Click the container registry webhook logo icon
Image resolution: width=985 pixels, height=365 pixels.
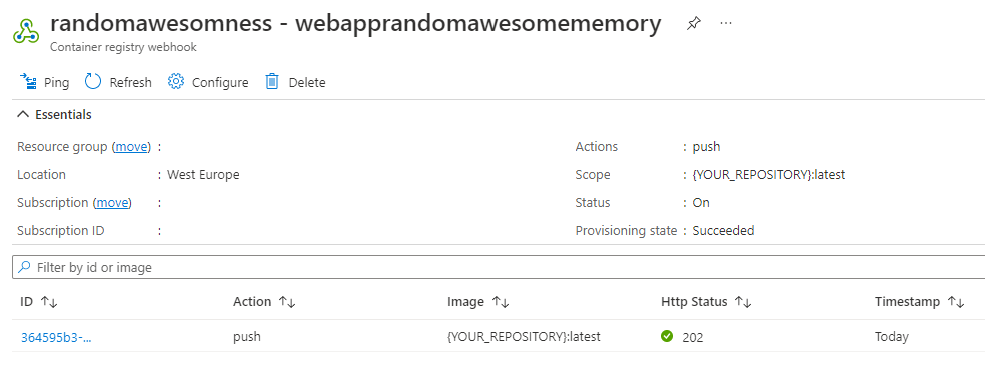coord(26,32)
